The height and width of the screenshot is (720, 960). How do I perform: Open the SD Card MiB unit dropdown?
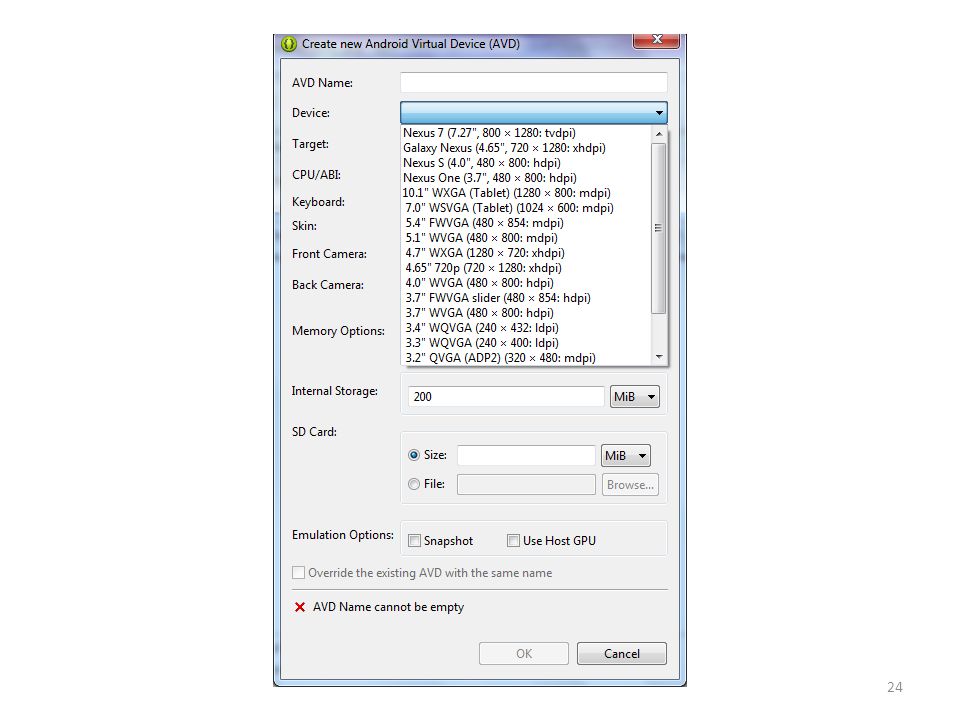pyautogui.click(x=626, y=455)
